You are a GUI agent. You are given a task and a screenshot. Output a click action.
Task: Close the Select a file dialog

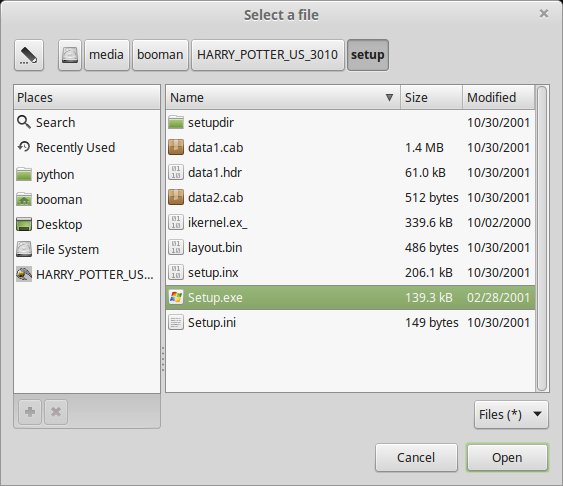tap(544, 14)
